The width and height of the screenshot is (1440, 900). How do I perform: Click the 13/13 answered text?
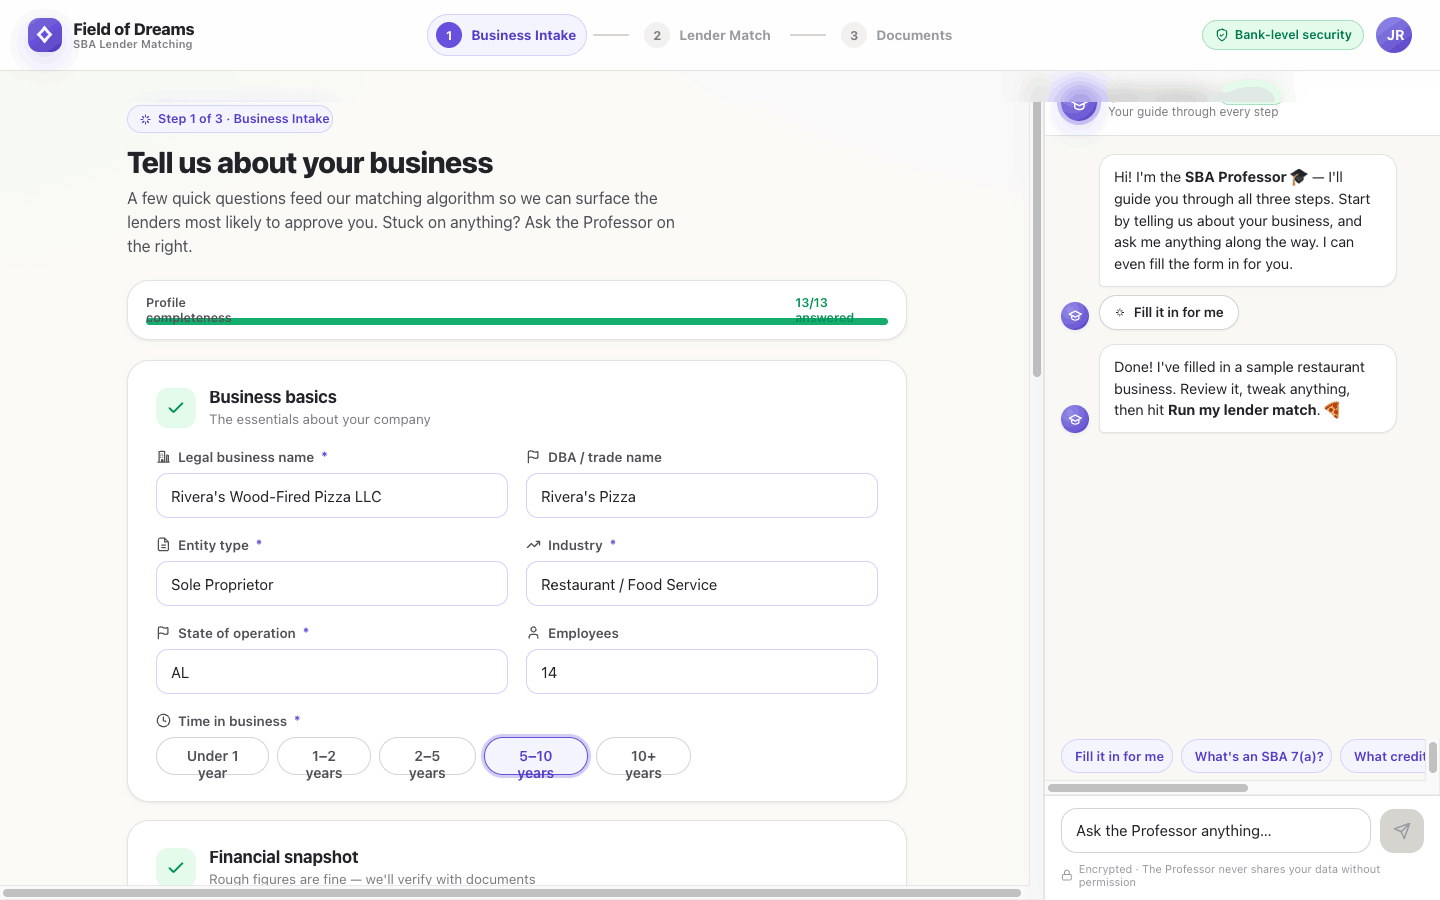pos(824,310)
